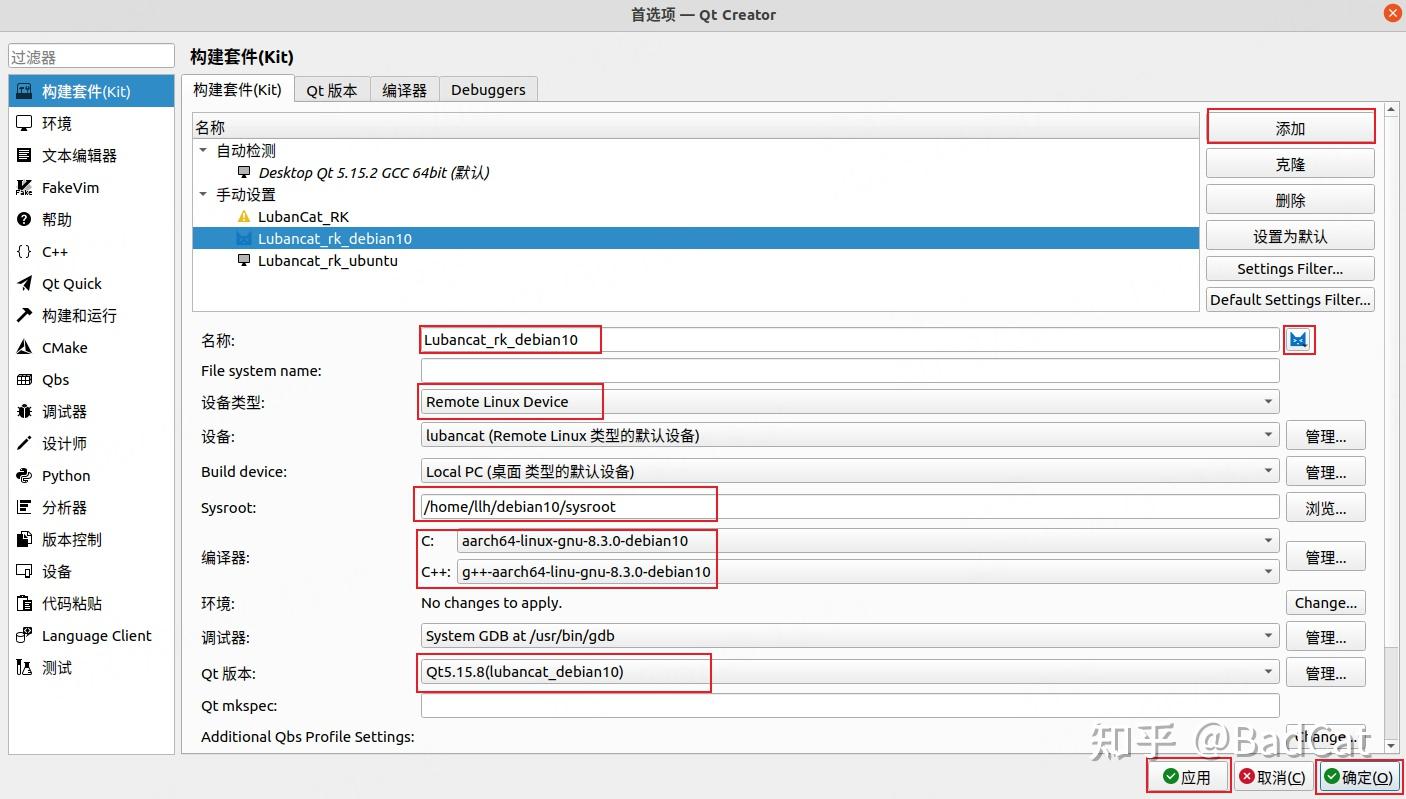This screenshot has height=799, width=1406.
Task: Open the Python snake icon
Action: pos(24,475)
